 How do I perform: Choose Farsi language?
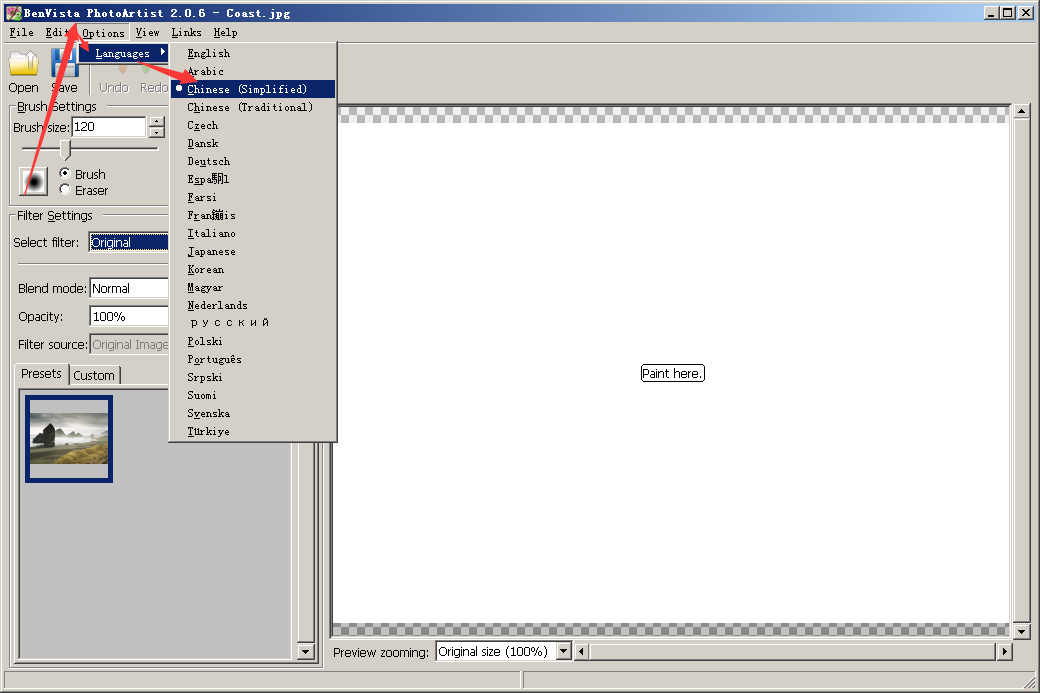click(253, 197)
